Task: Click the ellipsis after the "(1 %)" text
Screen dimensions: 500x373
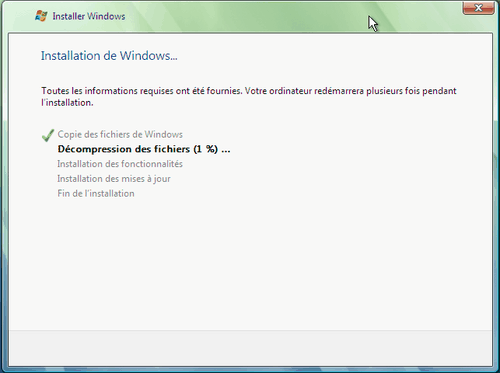Action: click(226, 150)
